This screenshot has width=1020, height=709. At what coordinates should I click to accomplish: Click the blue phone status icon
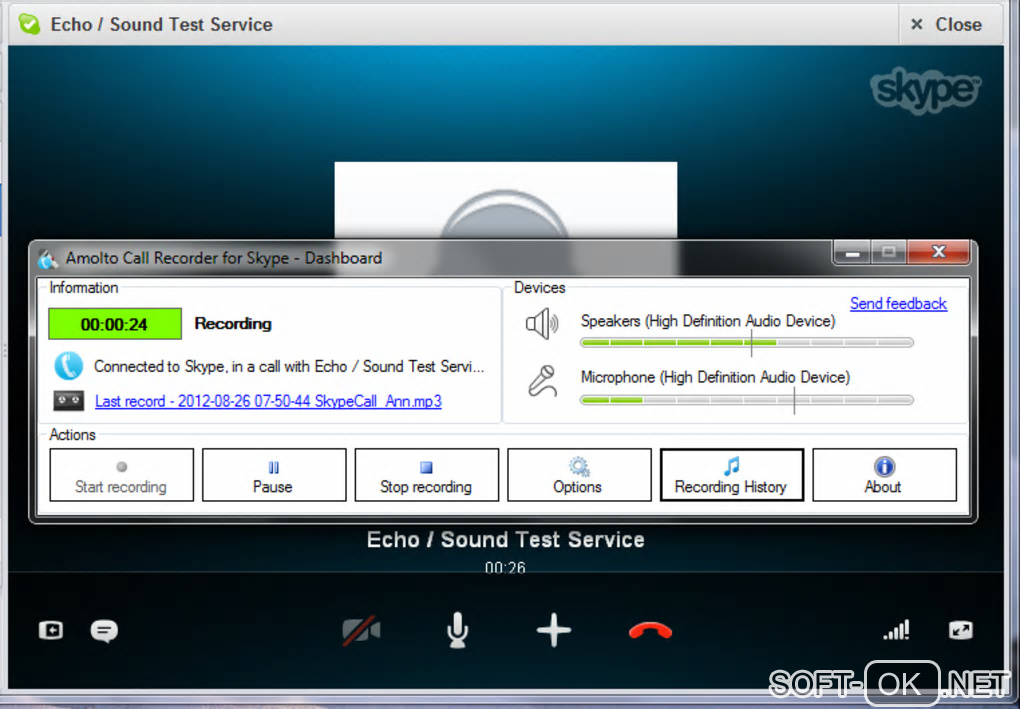tap(68, 366)
